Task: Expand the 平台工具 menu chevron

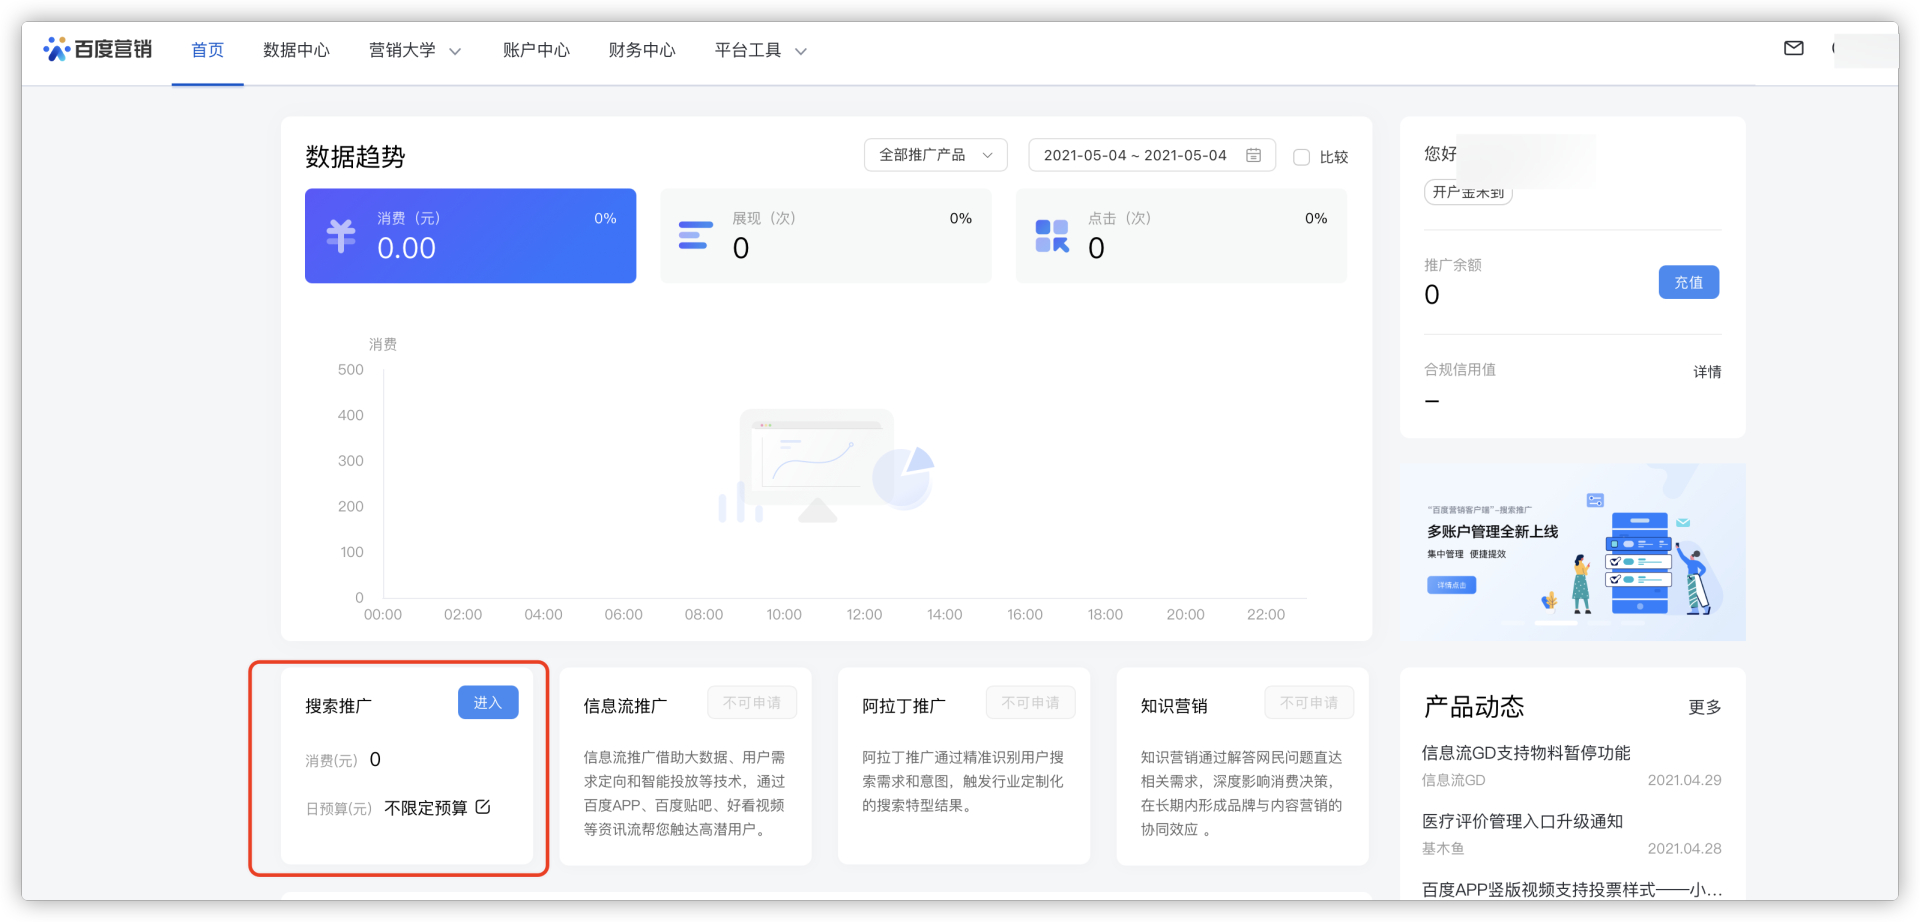Action: coord(800,51)
